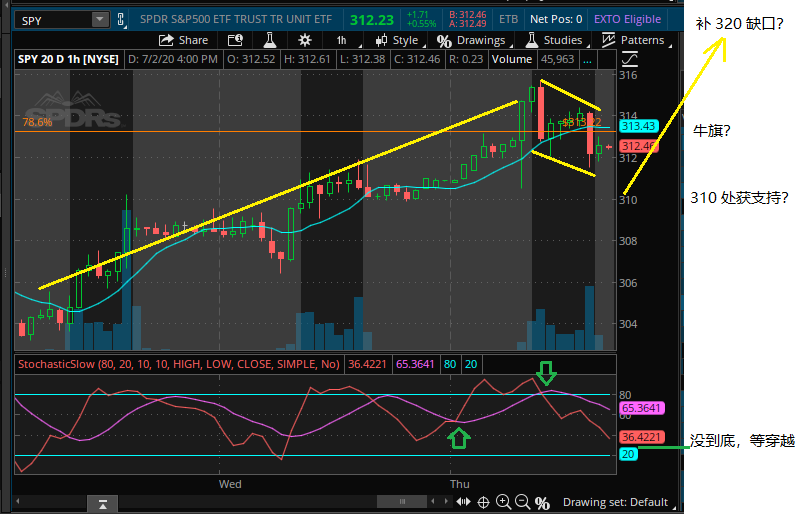
Task: Open the SPY symbol dropdown arrow
Action: (x=100, y=19)
